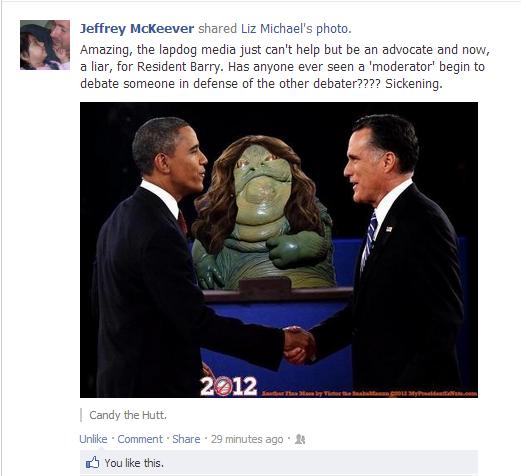Viewport: 521px width, 476px height.
Task: Click the Share link under the post
Action: point(186,439)
